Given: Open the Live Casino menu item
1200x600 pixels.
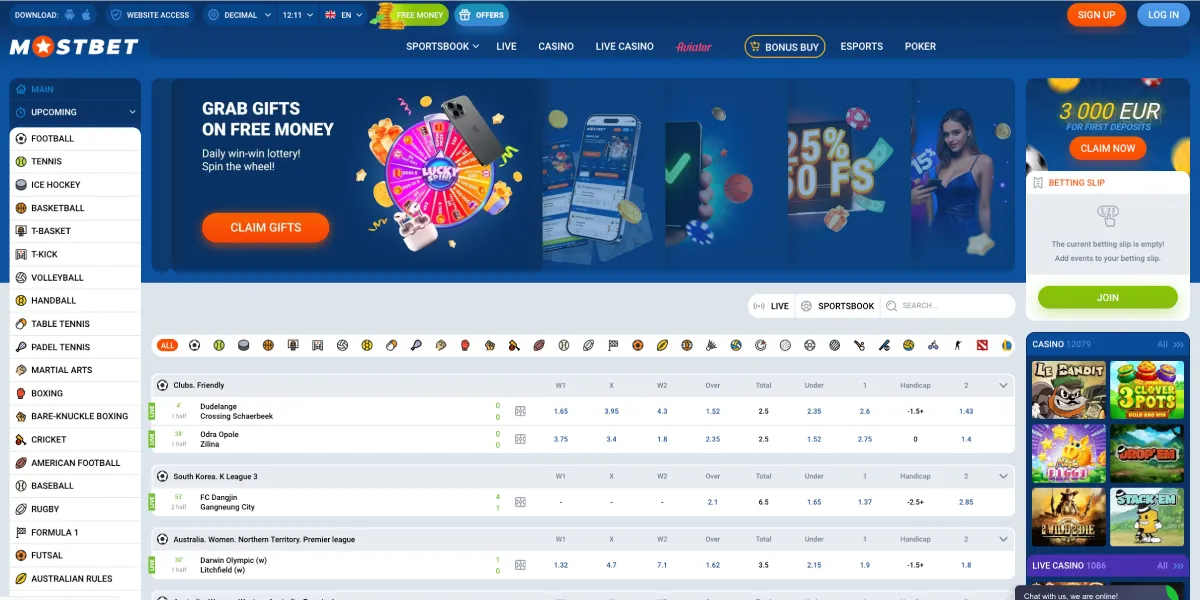Looking at the screenshot, I should (x=624, y=46).
